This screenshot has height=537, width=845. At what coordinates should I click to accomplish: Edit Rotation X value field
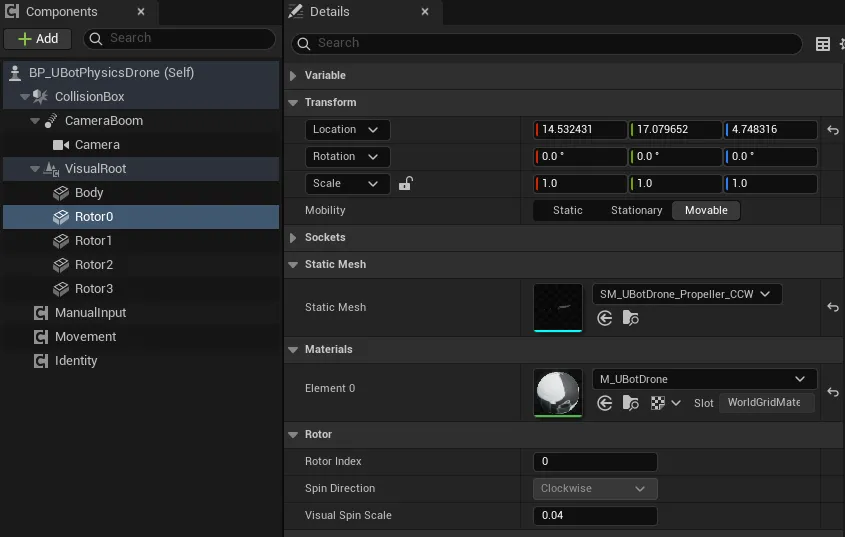point(580,156)
